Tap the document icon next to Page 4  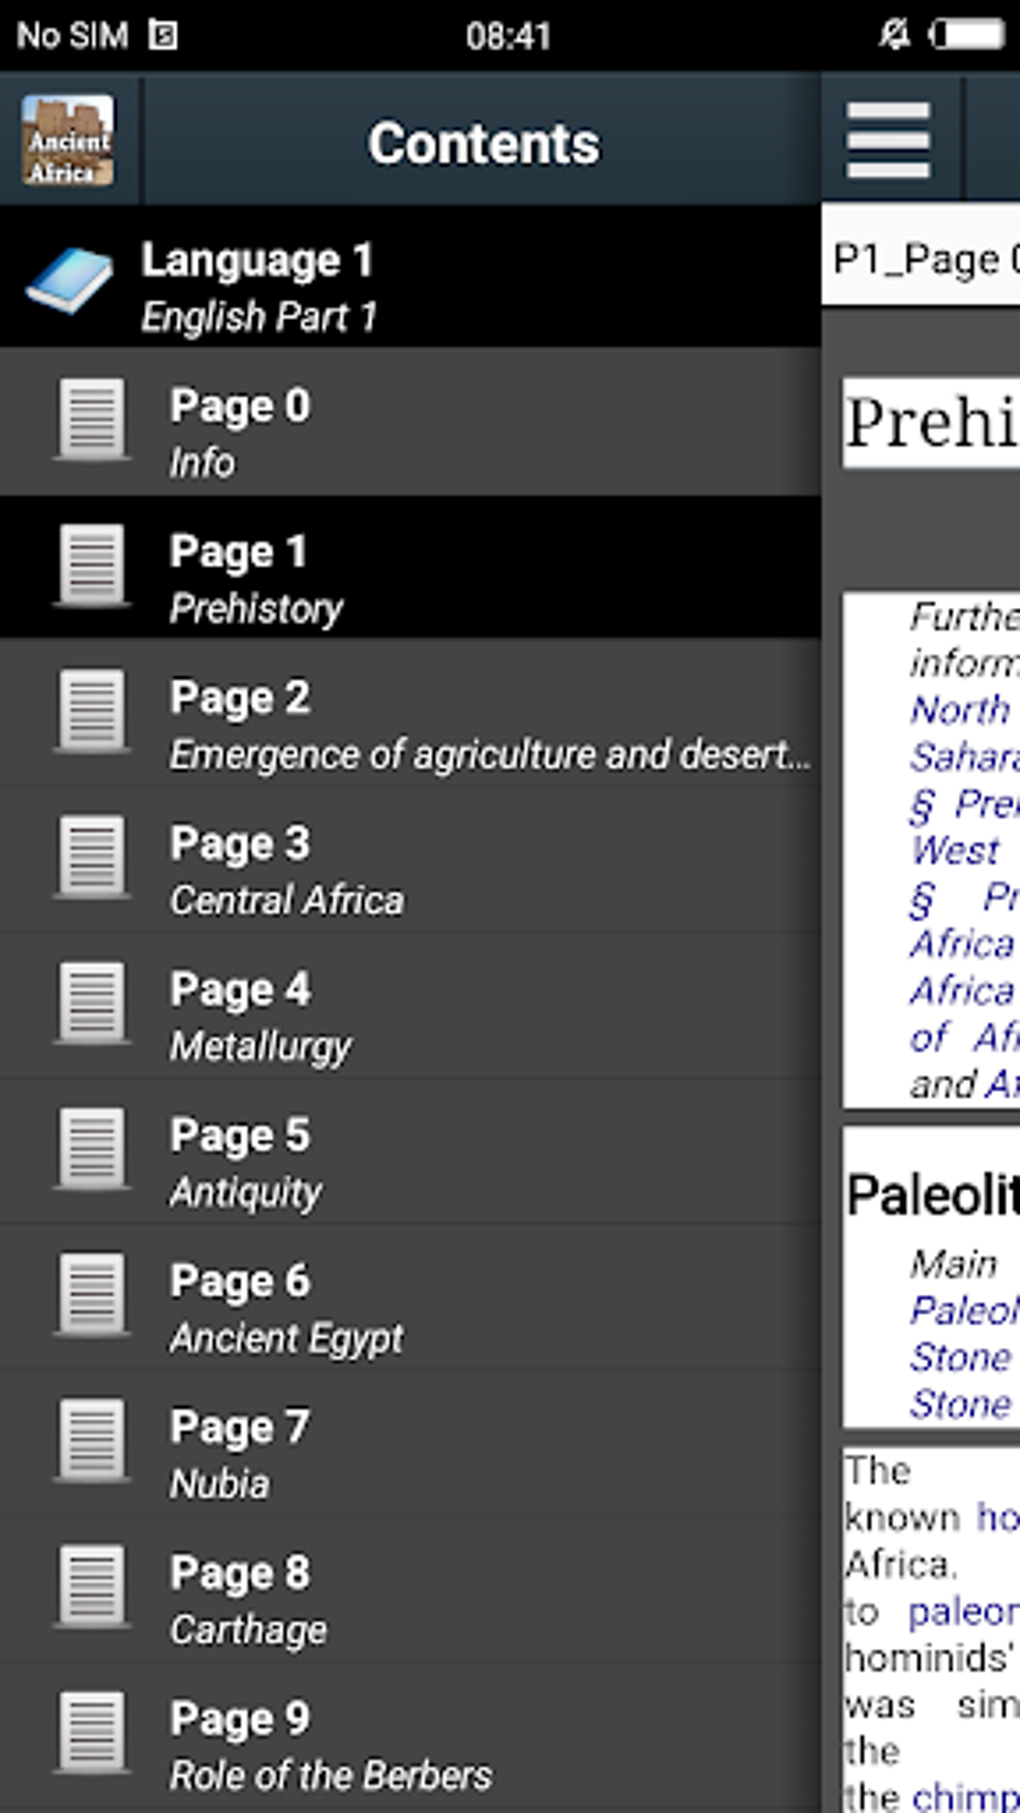92,1004
